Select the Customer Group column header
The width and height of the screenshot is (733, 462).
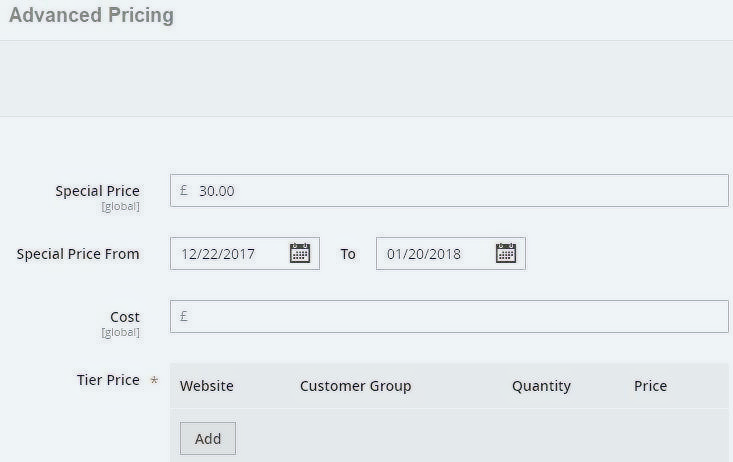point(355,386)
